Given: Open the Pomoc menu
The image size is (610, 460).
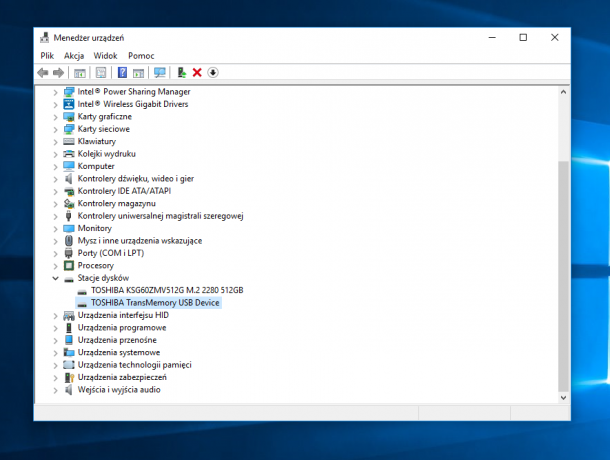Looking at the screenshot, I should point(141,56).
